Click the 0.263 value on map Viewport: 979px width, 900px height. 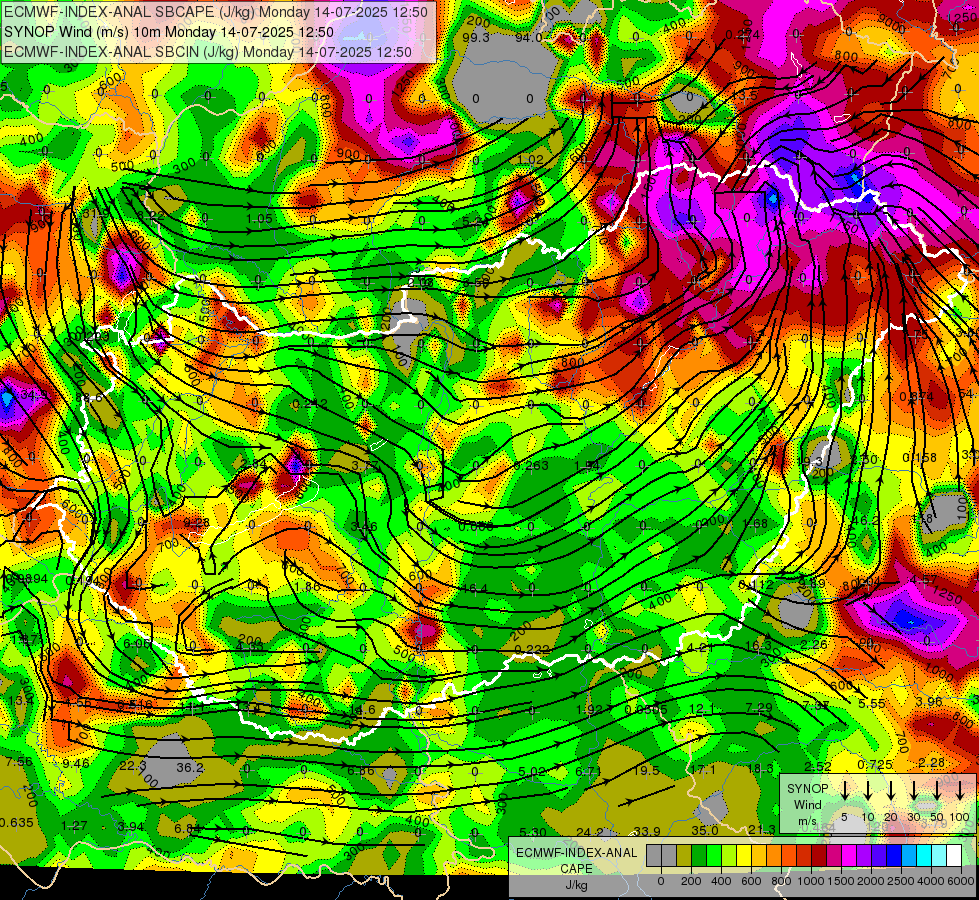(531, 465)
